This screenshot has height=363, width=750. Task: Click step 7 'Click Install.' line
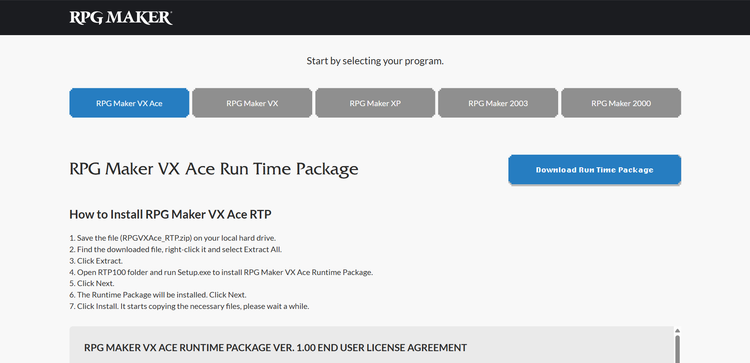tap(189, 306)
